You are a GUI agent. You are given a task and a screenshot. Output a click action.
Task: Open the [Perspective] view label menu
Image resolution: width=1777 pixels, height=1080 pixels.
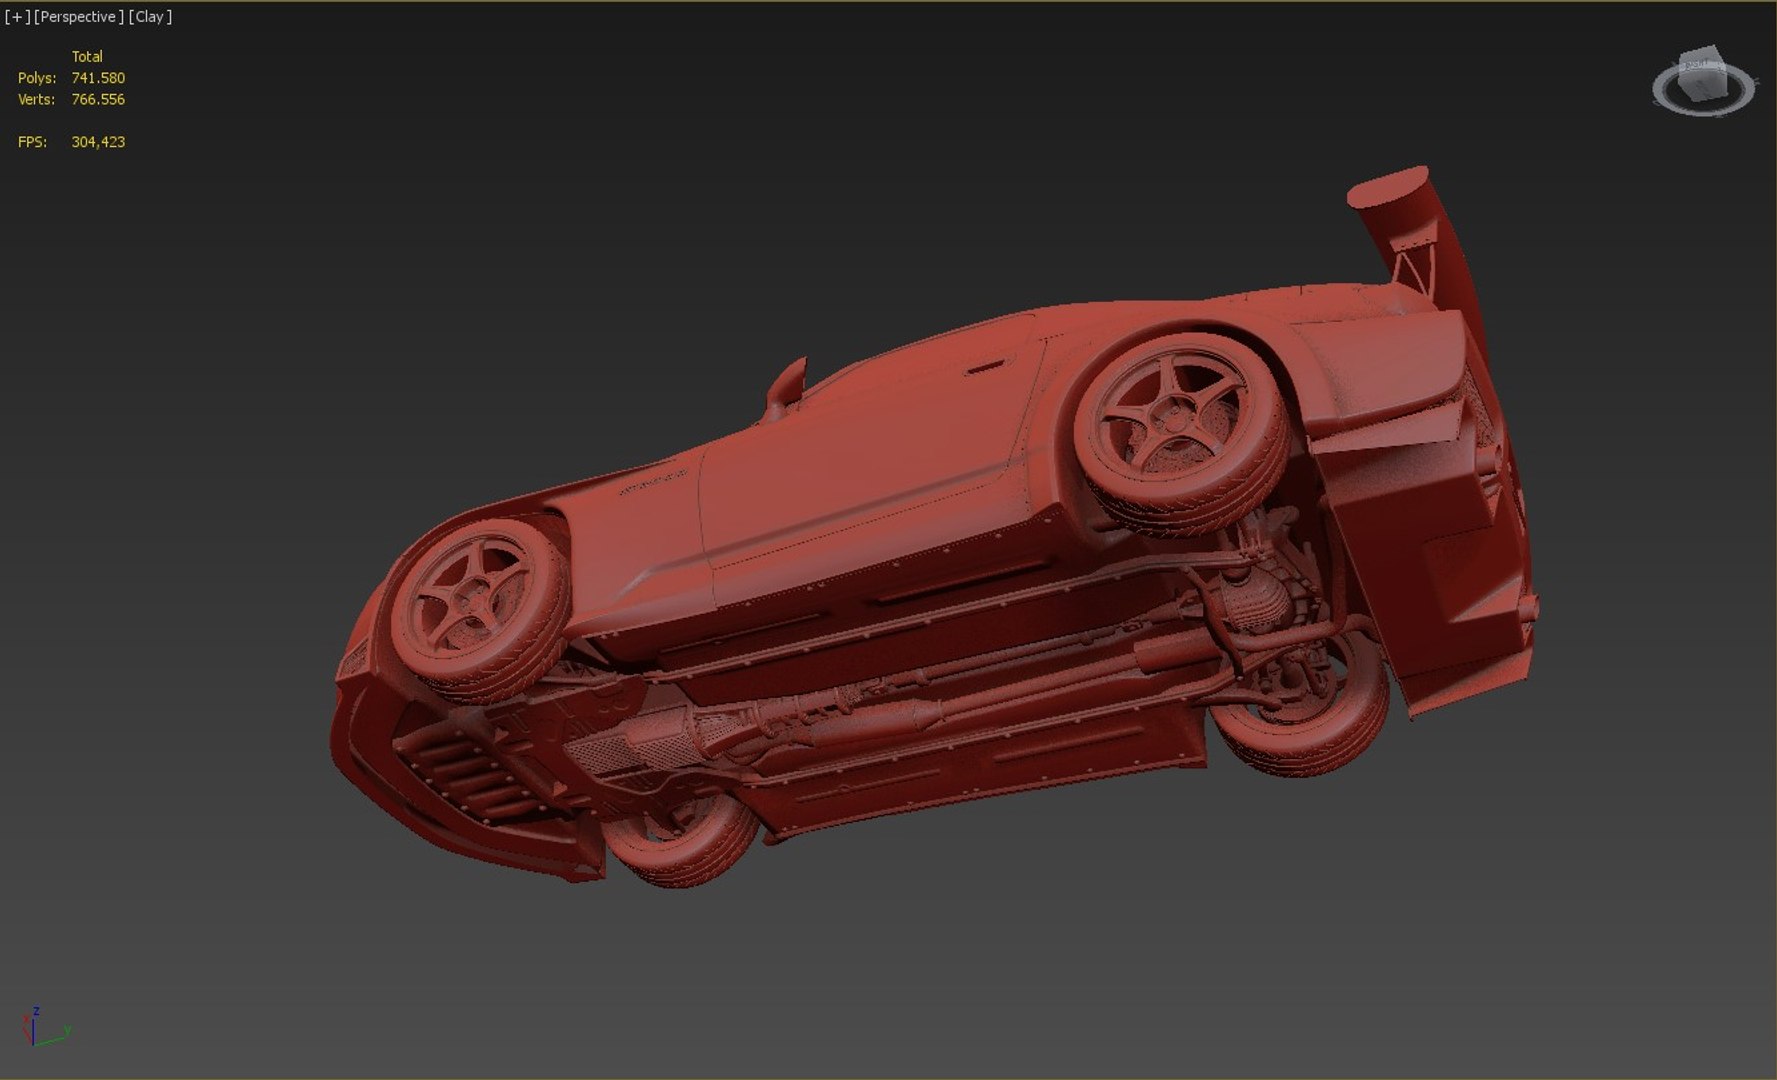coord(79,17)
